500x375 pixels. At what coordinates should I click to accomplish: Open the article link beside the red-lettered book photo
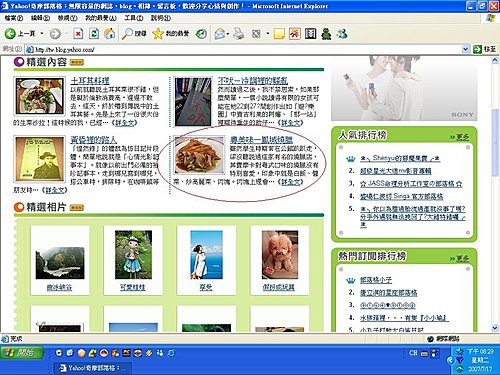tap(253, 80)
